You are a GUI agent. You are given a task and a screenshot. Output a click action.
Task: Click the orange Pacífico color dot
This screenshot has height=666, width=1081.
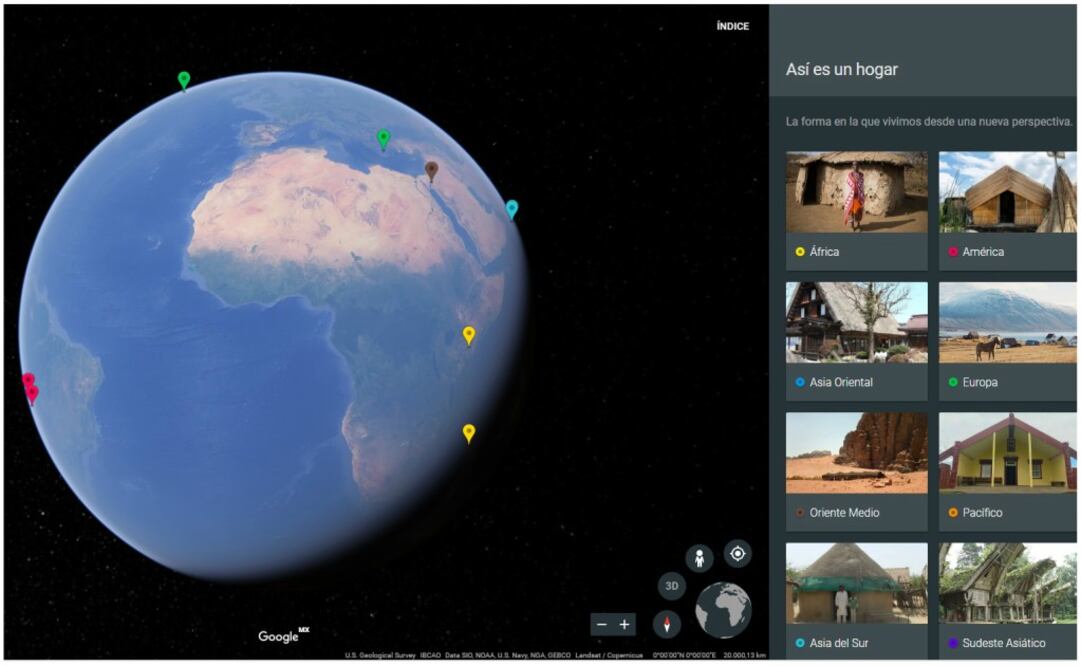coord(953,513)
